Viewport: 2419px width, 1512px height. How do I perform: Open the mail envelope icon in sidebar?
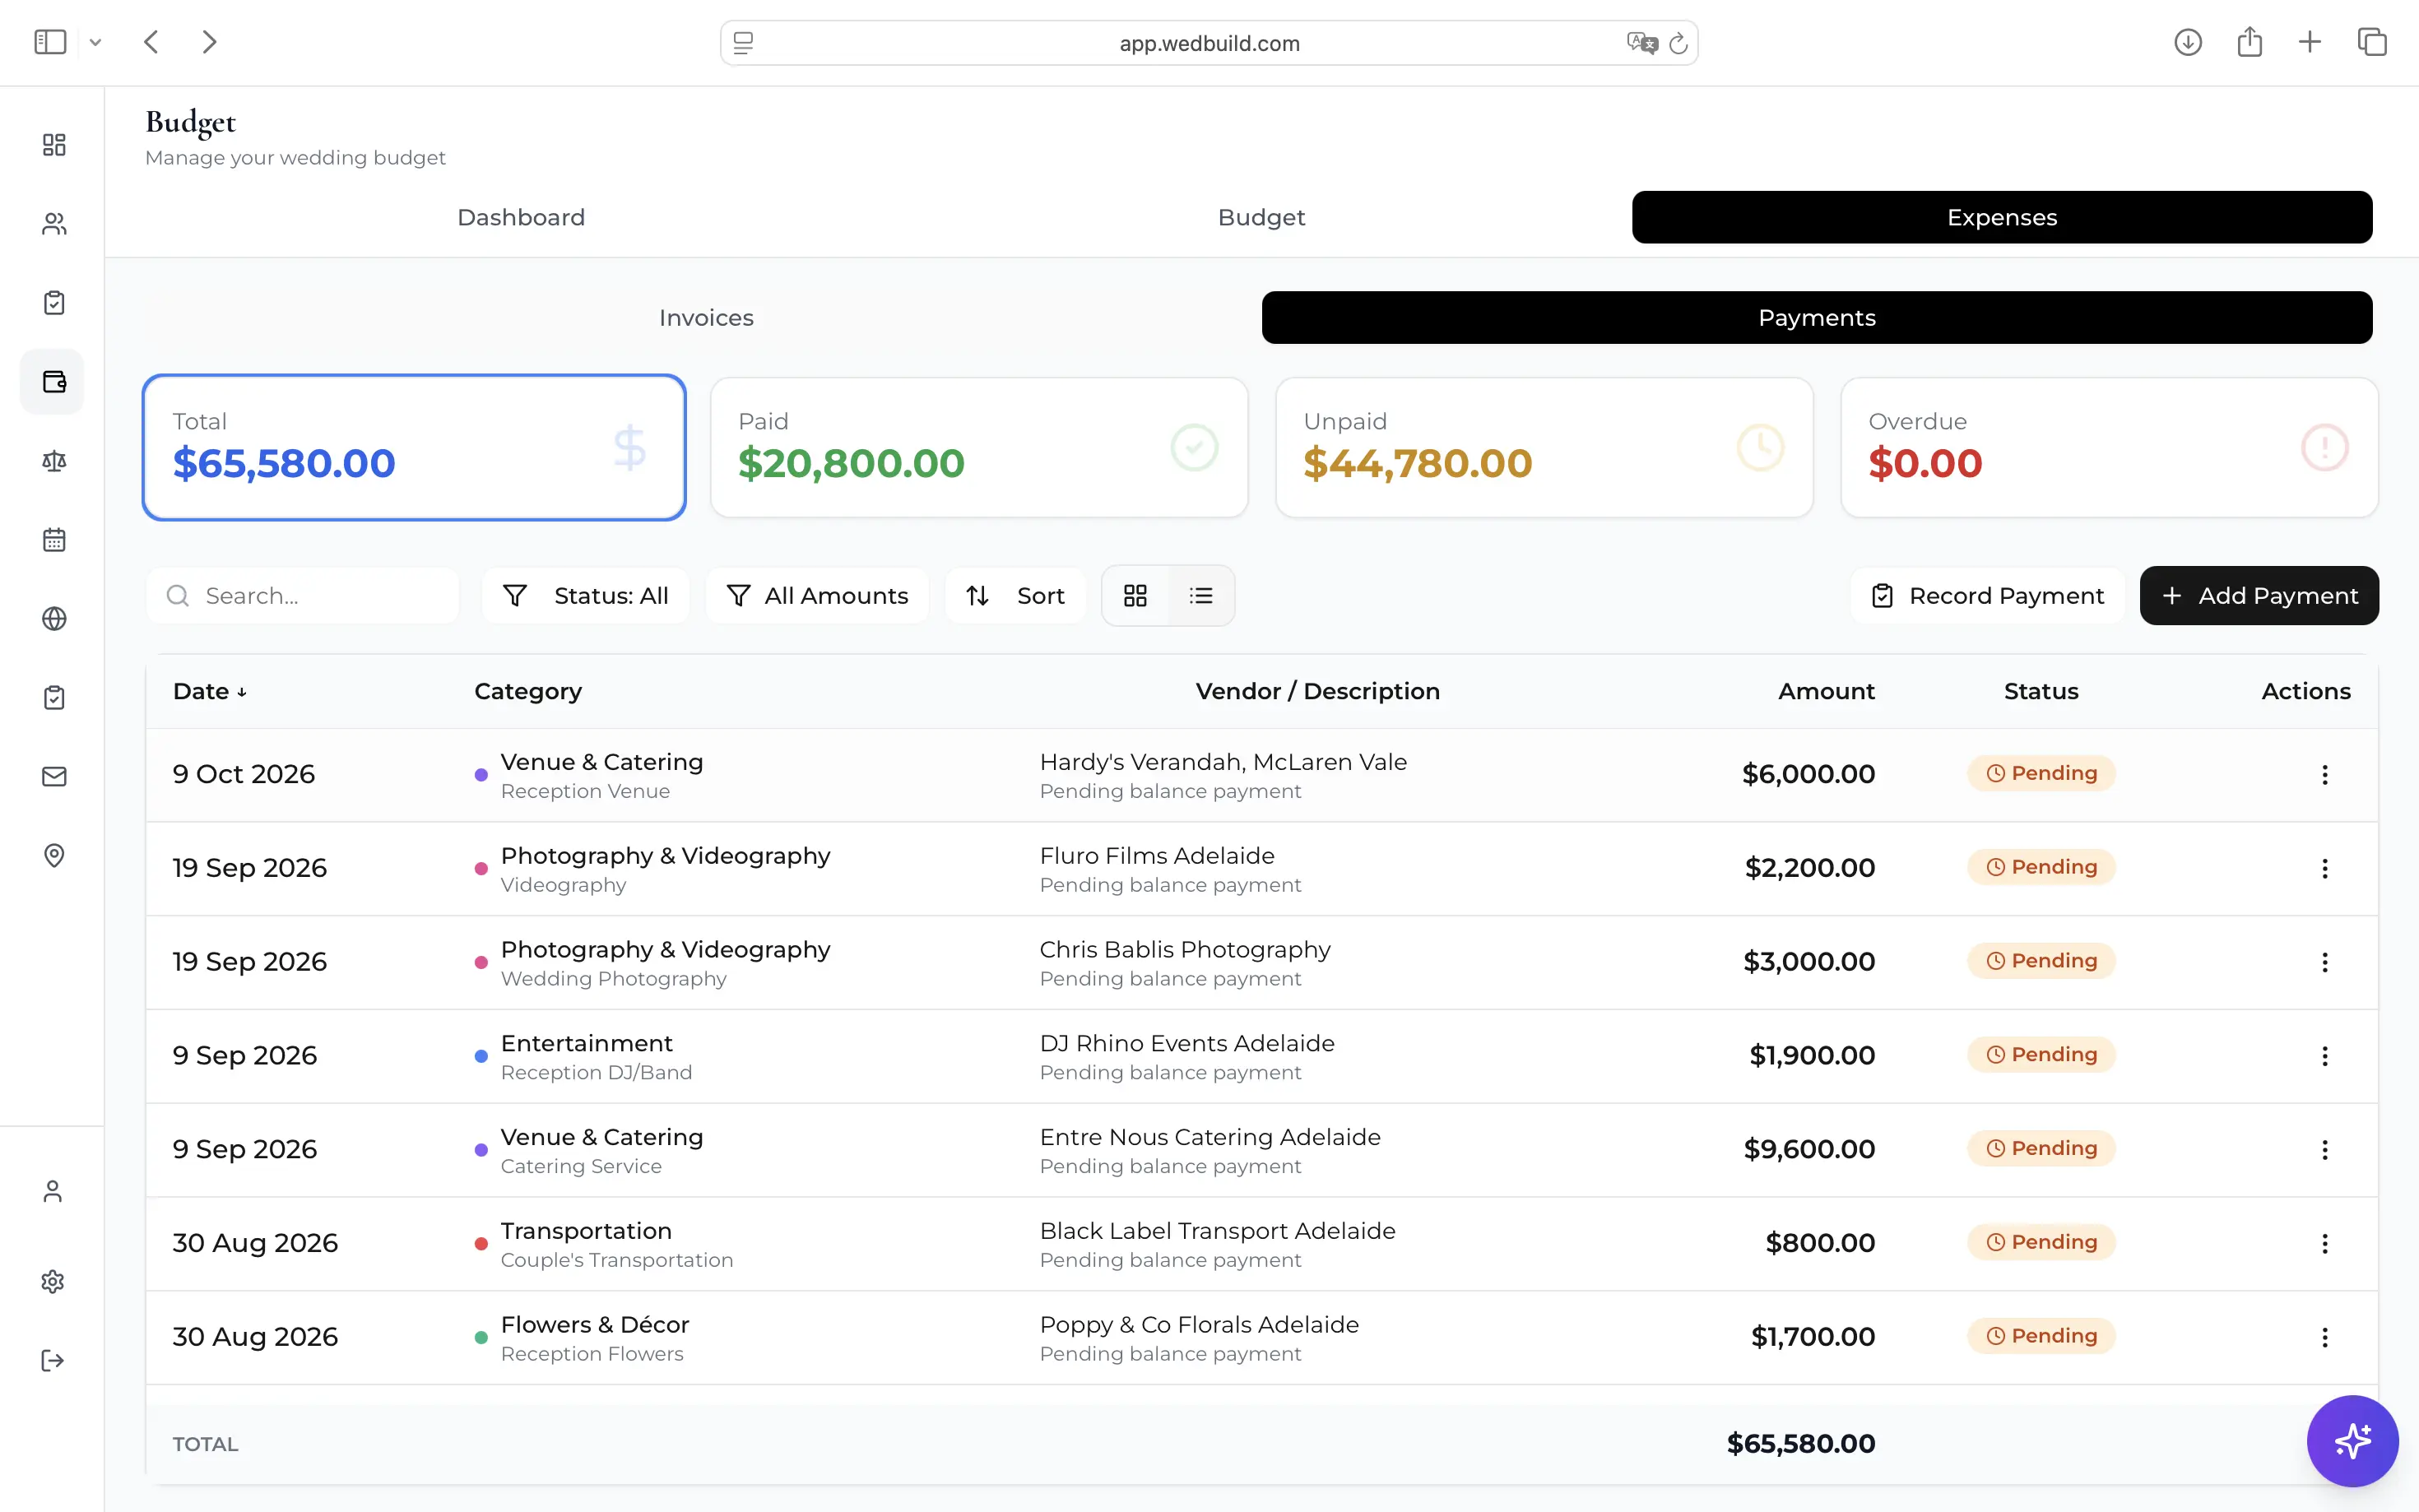[x=54, y=777]
